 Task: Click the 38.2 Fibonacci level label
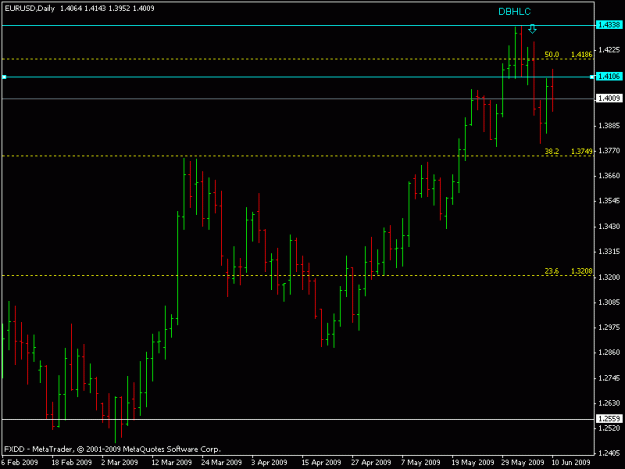(552, 151)
